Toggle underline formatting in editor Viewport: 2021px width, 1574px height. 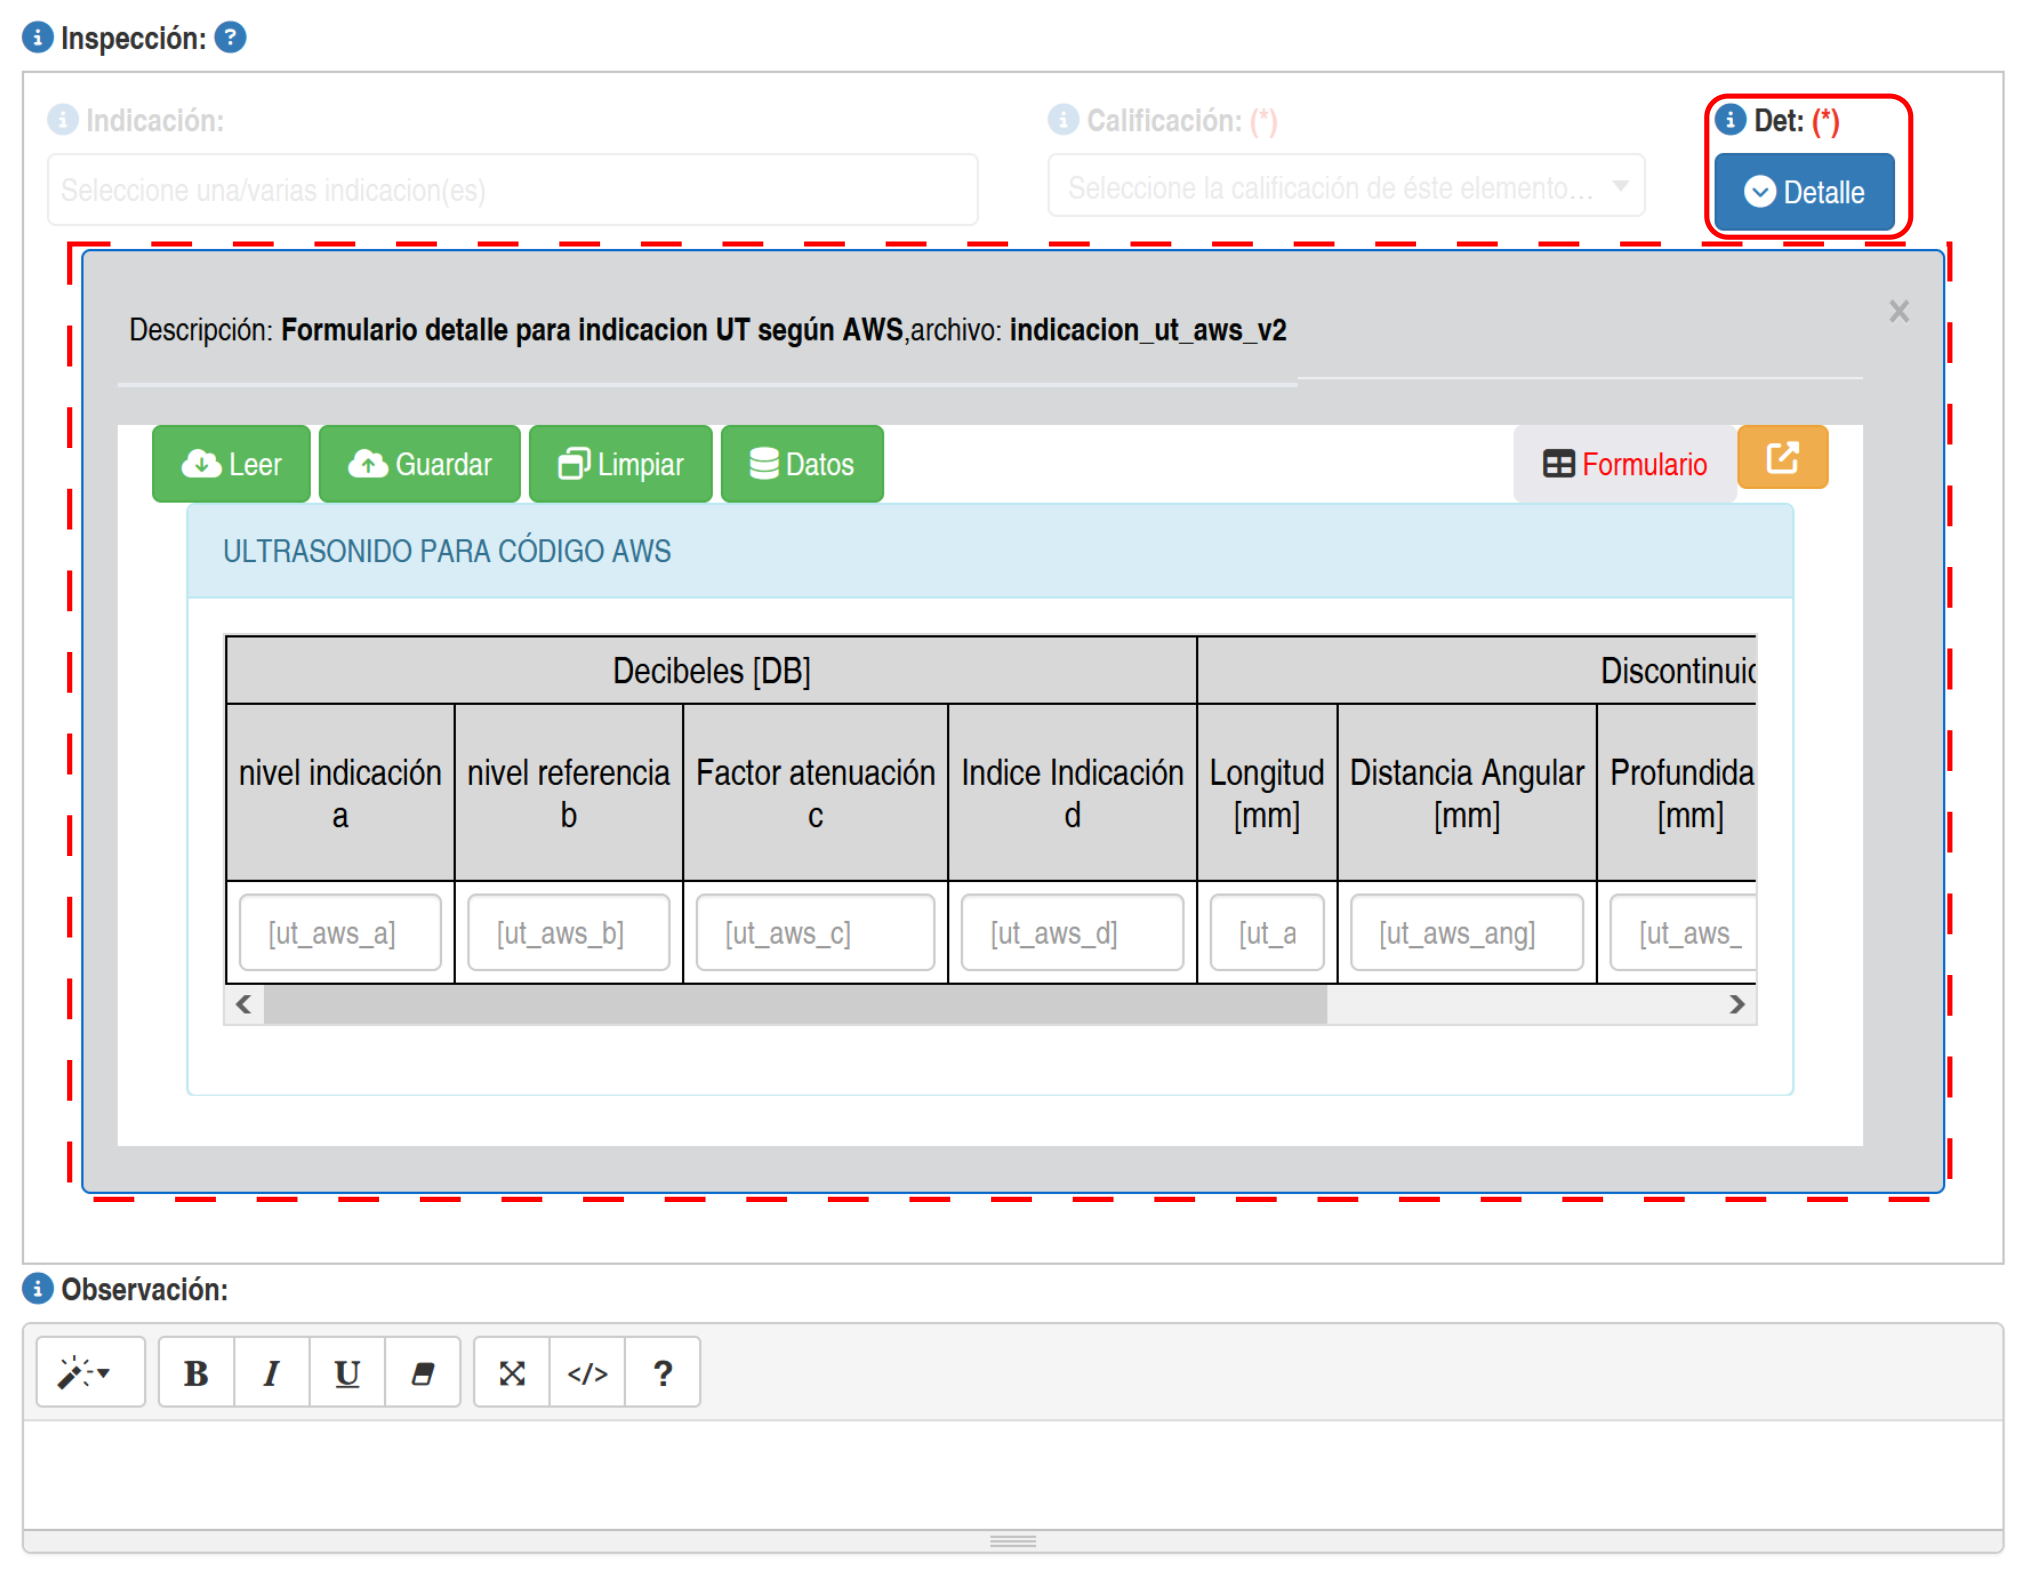[347, 1373]
